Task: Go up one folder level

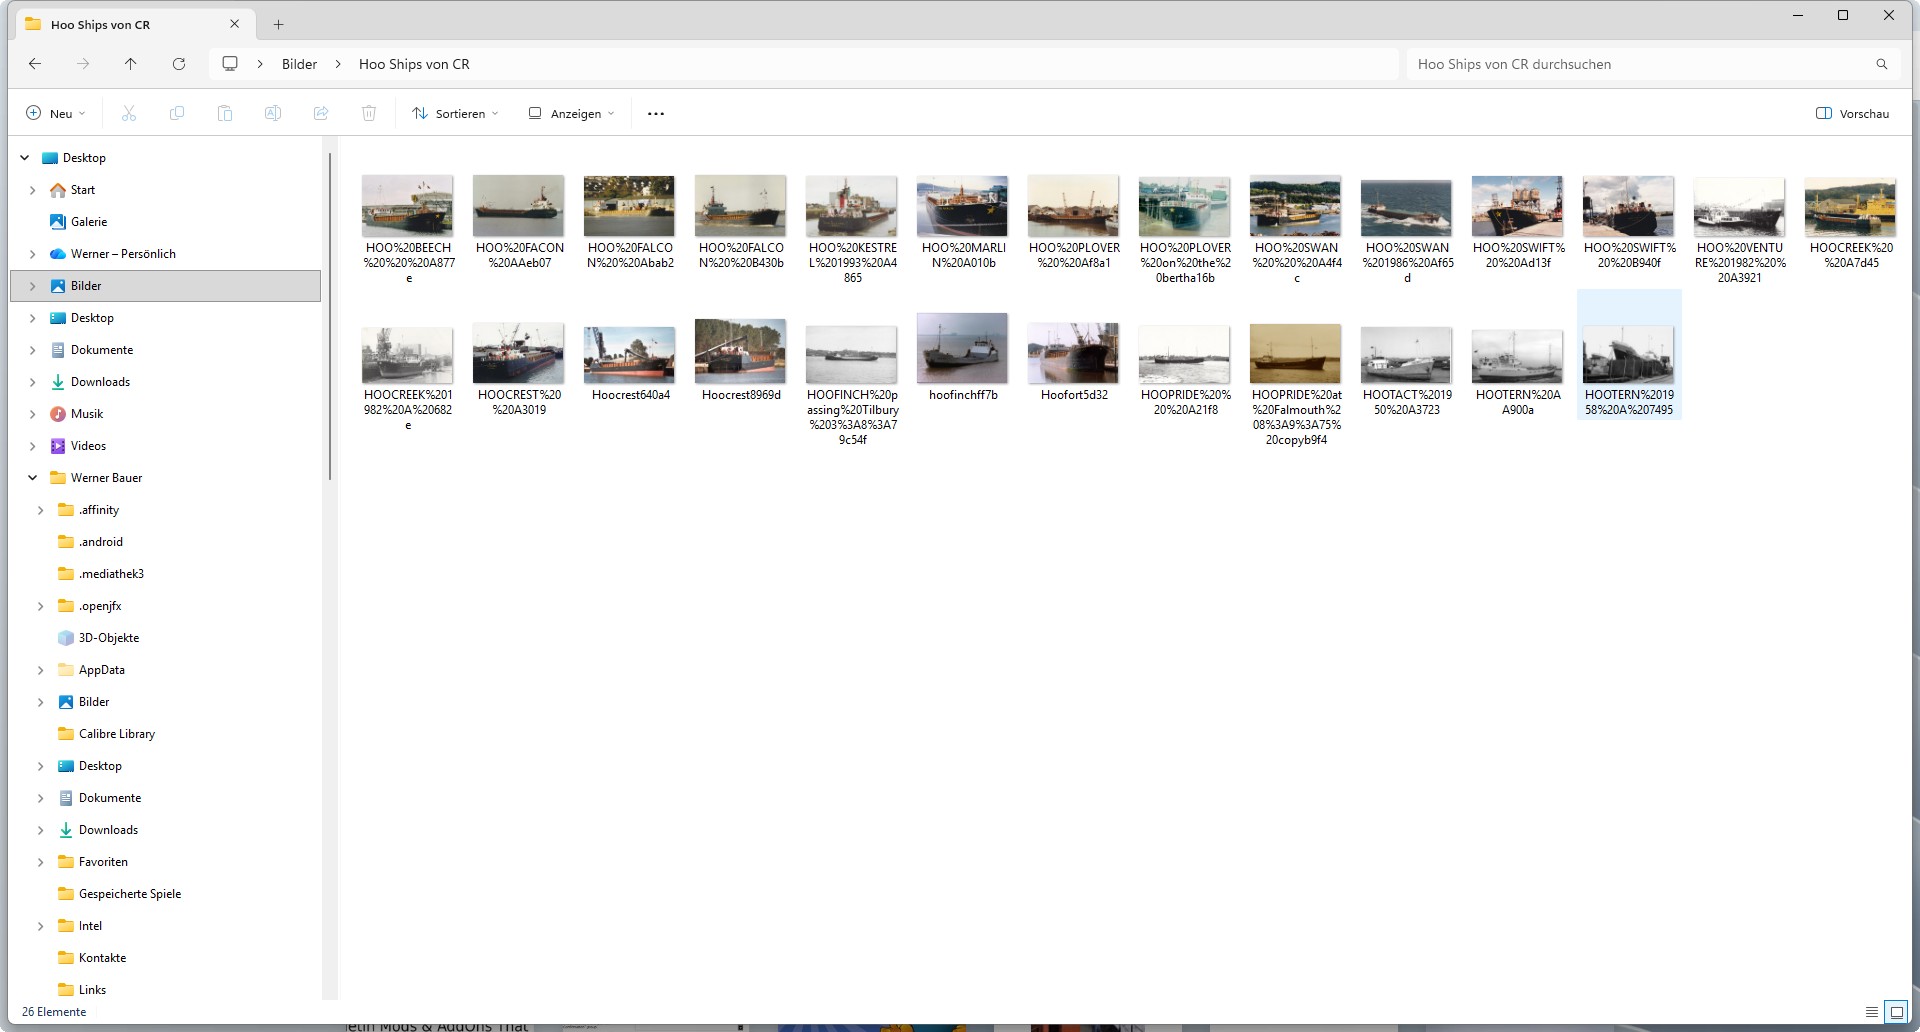Action: pos(131,64)
